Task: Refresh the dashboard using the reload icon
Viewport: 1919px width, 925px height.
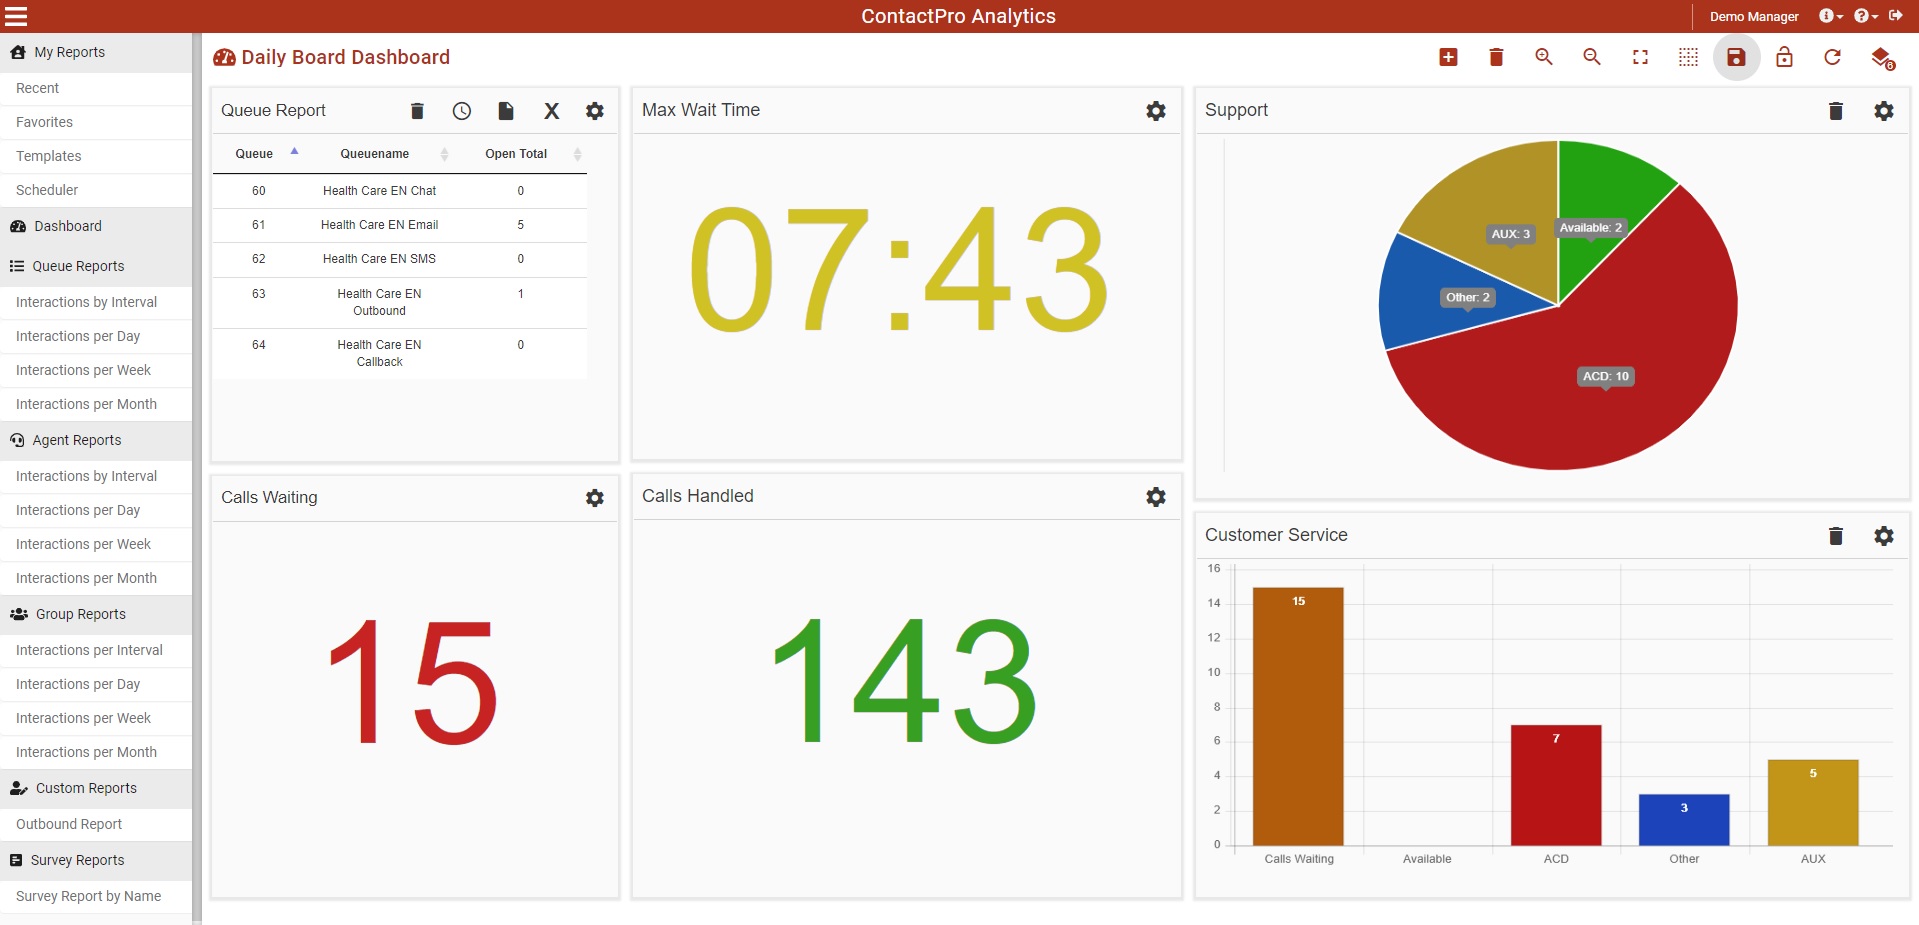Action: [1832, 57]
